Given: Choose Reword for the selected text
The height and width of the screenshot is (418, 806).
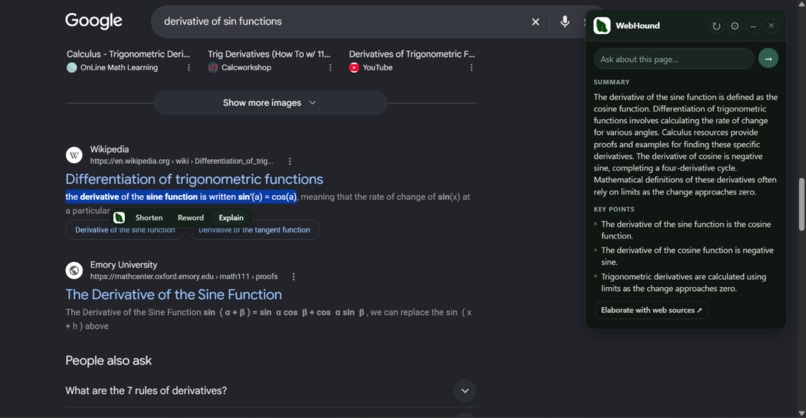Looking at the screenshot, I should point(190,217).
